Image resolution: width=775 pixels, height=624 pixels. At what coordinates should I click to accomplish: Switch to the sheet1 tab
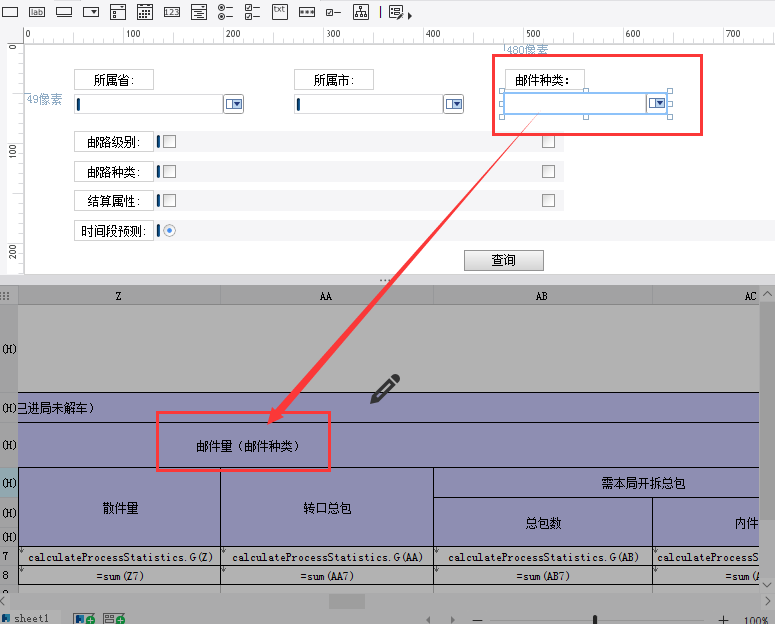pyautogui.click(x=30, y=618)
